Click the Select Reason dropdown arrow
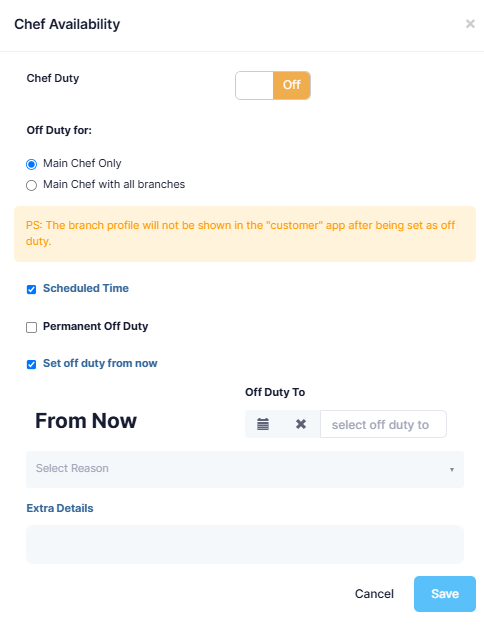 coord(451,470)
